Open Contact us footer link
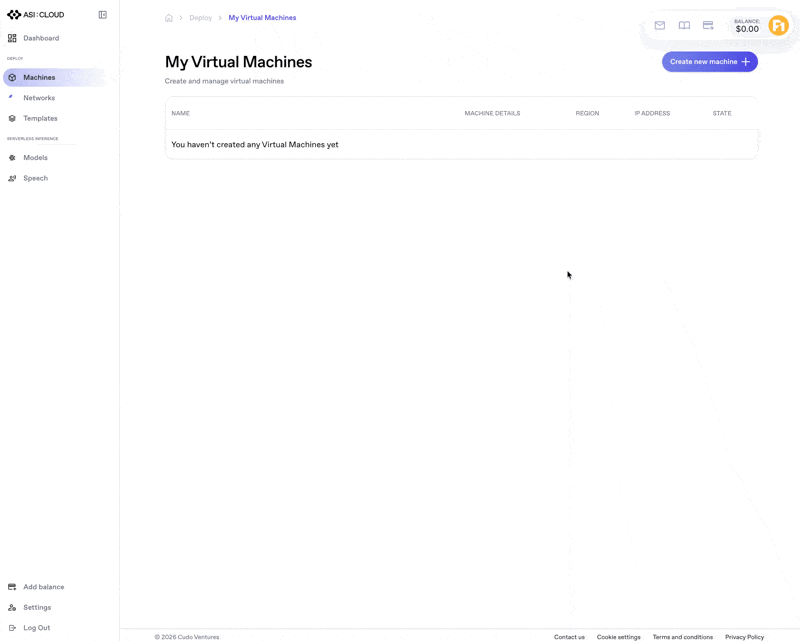The image size is (800, 641). point(569,637)
